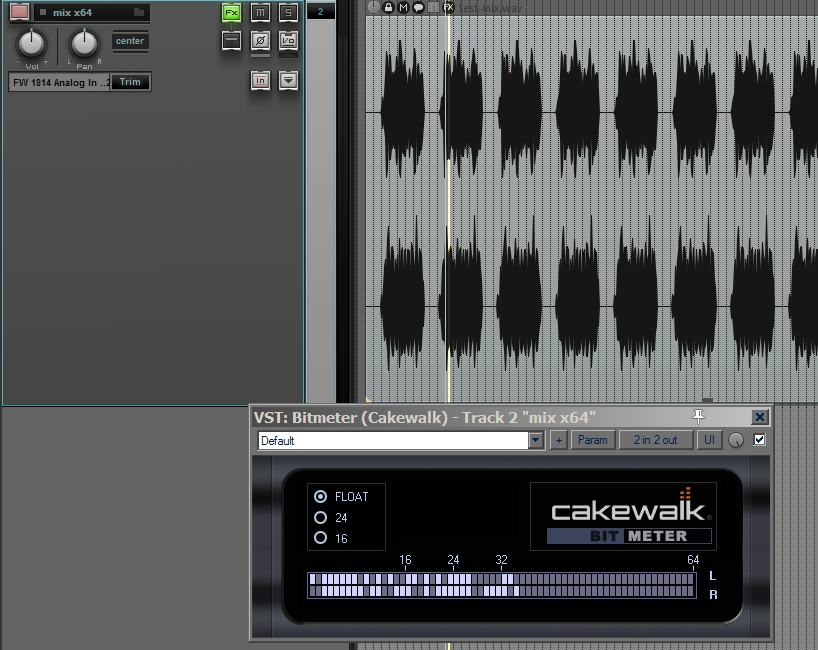818x650 pixels.
Task: Pin the Bitmeter plugin window
Action: point(699,416)
